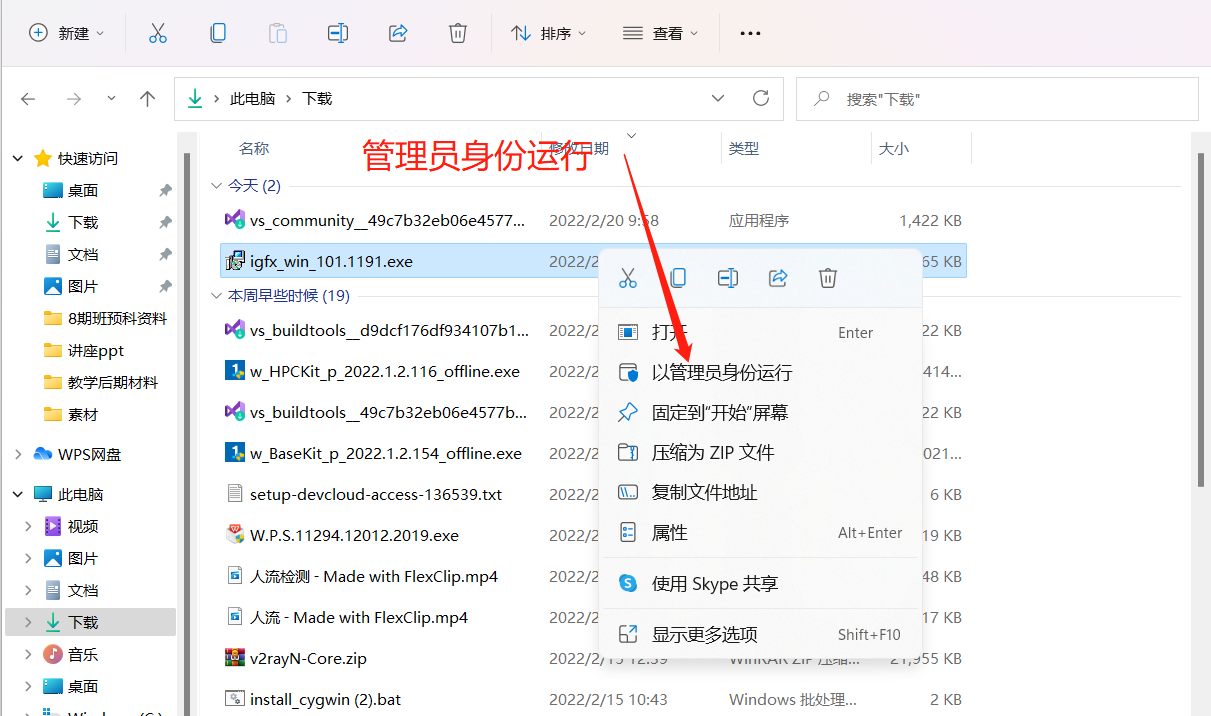Click the Share icon in the toolbar
The image size is (1211, 716).
coord(398,32)
